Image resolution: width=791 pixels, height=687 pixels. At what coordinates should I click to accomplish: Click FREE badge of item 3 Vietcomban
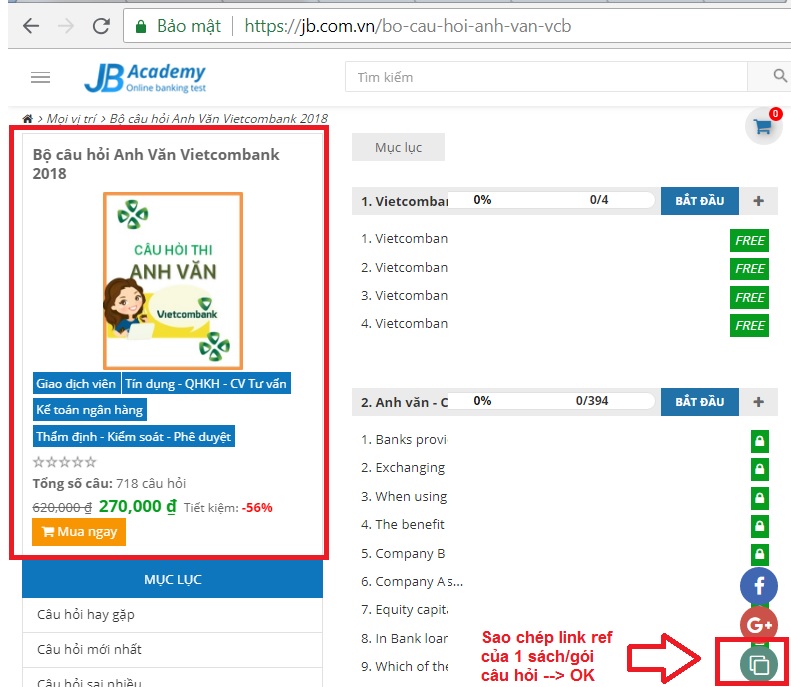pos(749,297)
